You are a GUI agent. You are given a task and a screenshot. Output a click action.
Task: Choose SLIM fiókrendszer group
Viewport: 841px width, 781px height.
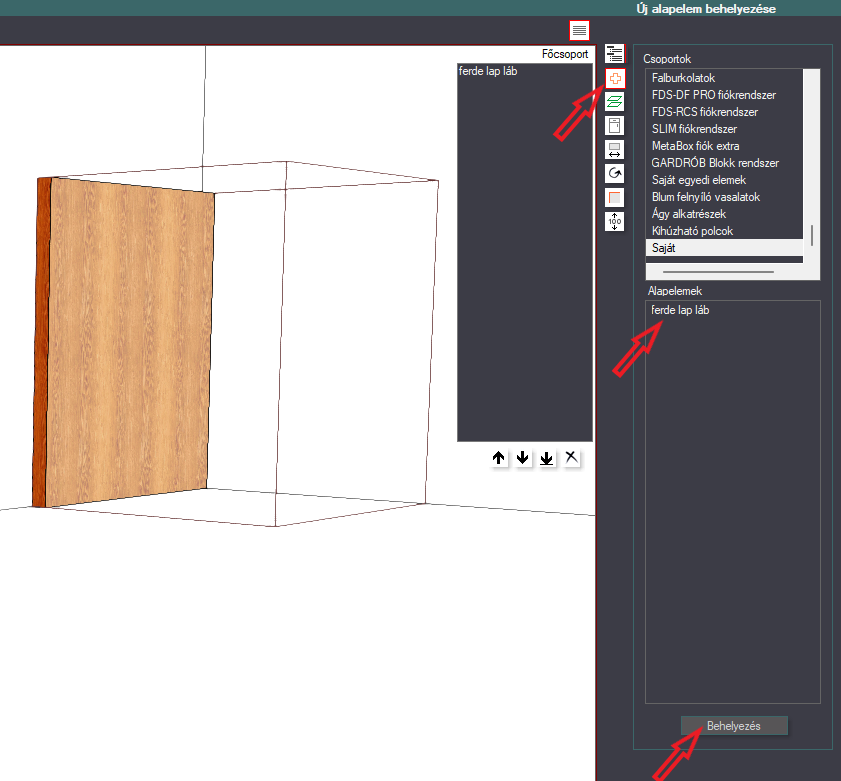tap(724, 129)
